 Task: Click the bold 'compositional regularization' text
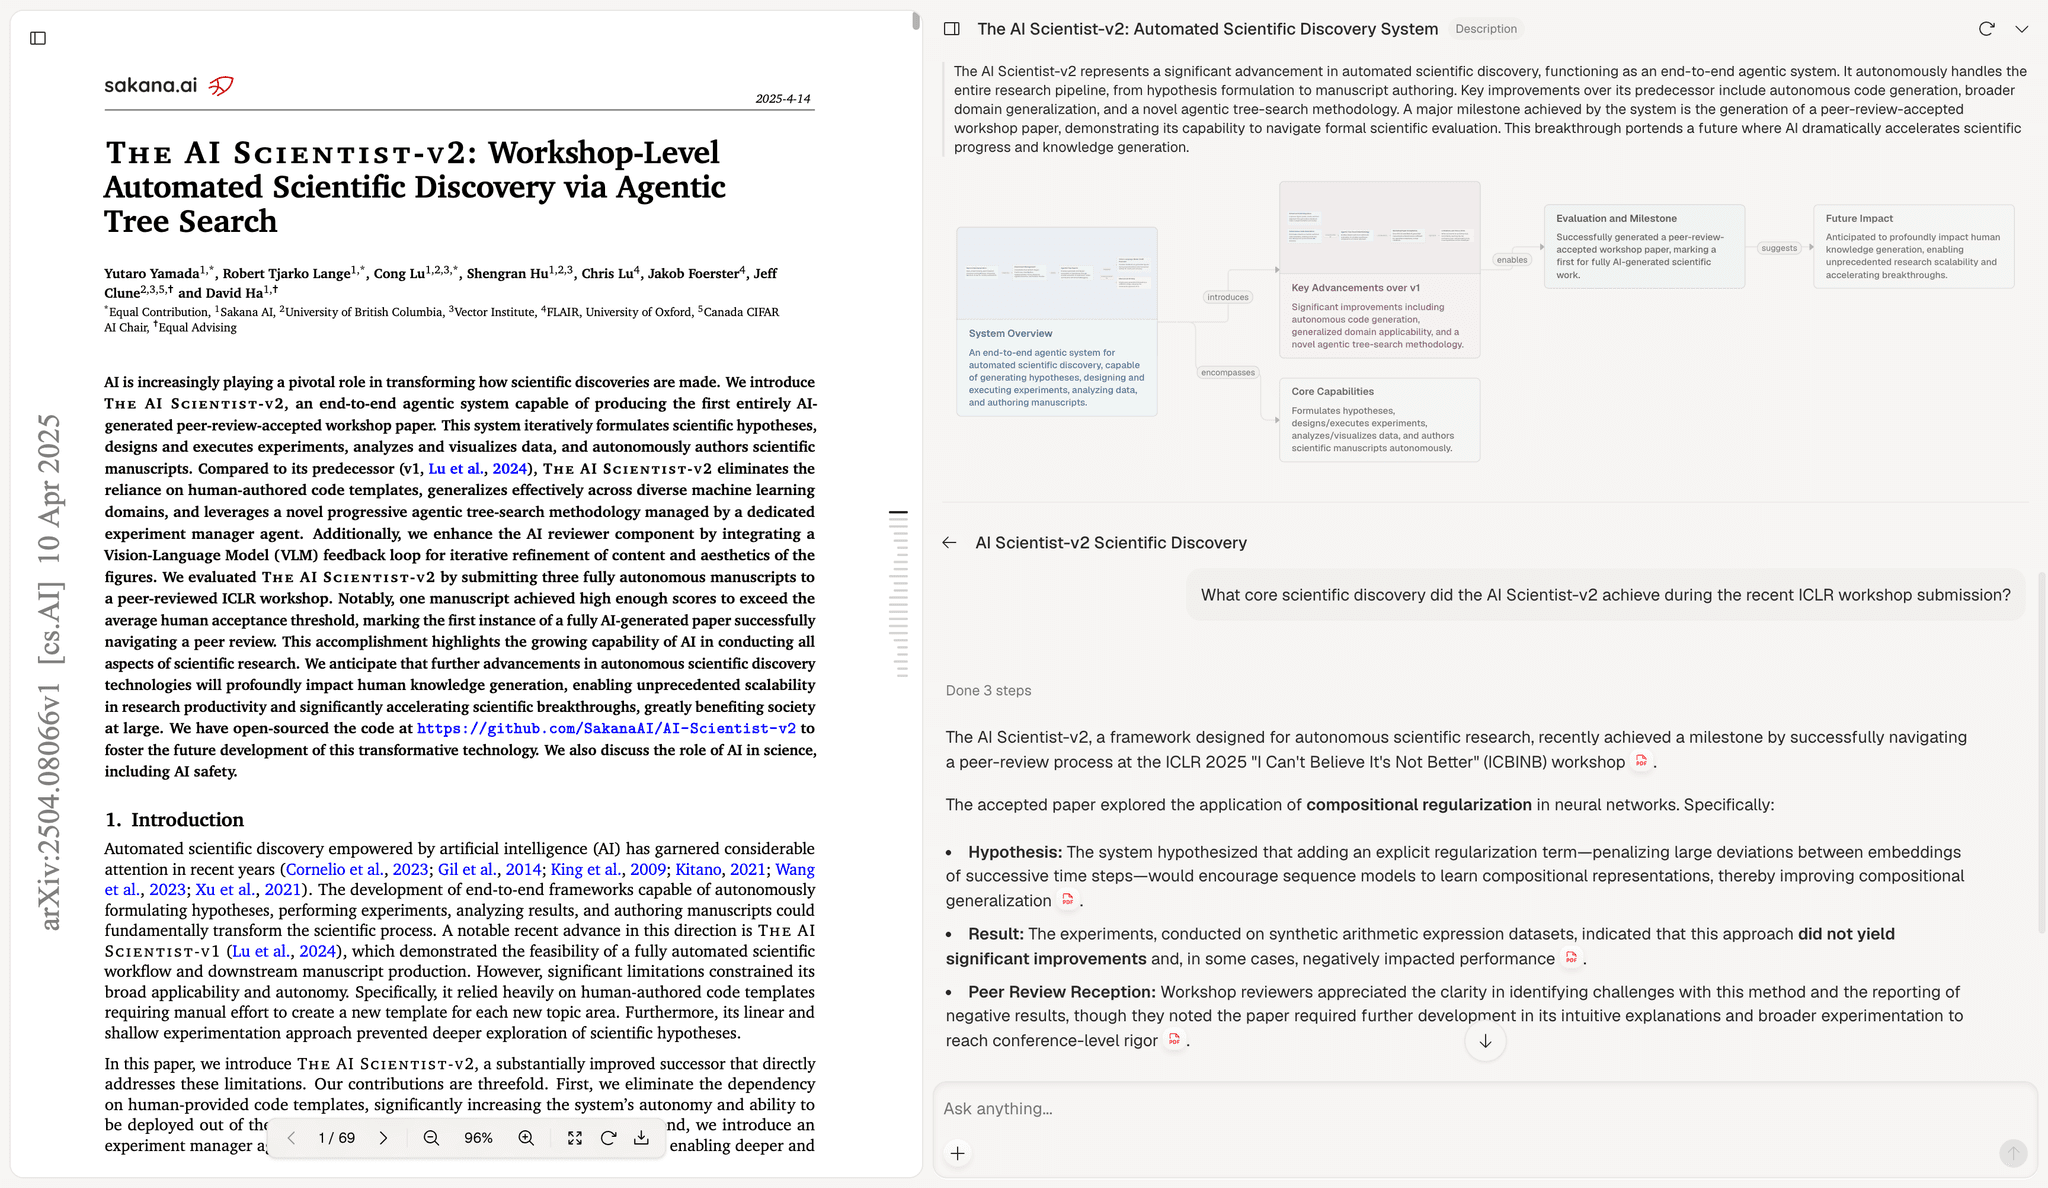point(1418,805)
